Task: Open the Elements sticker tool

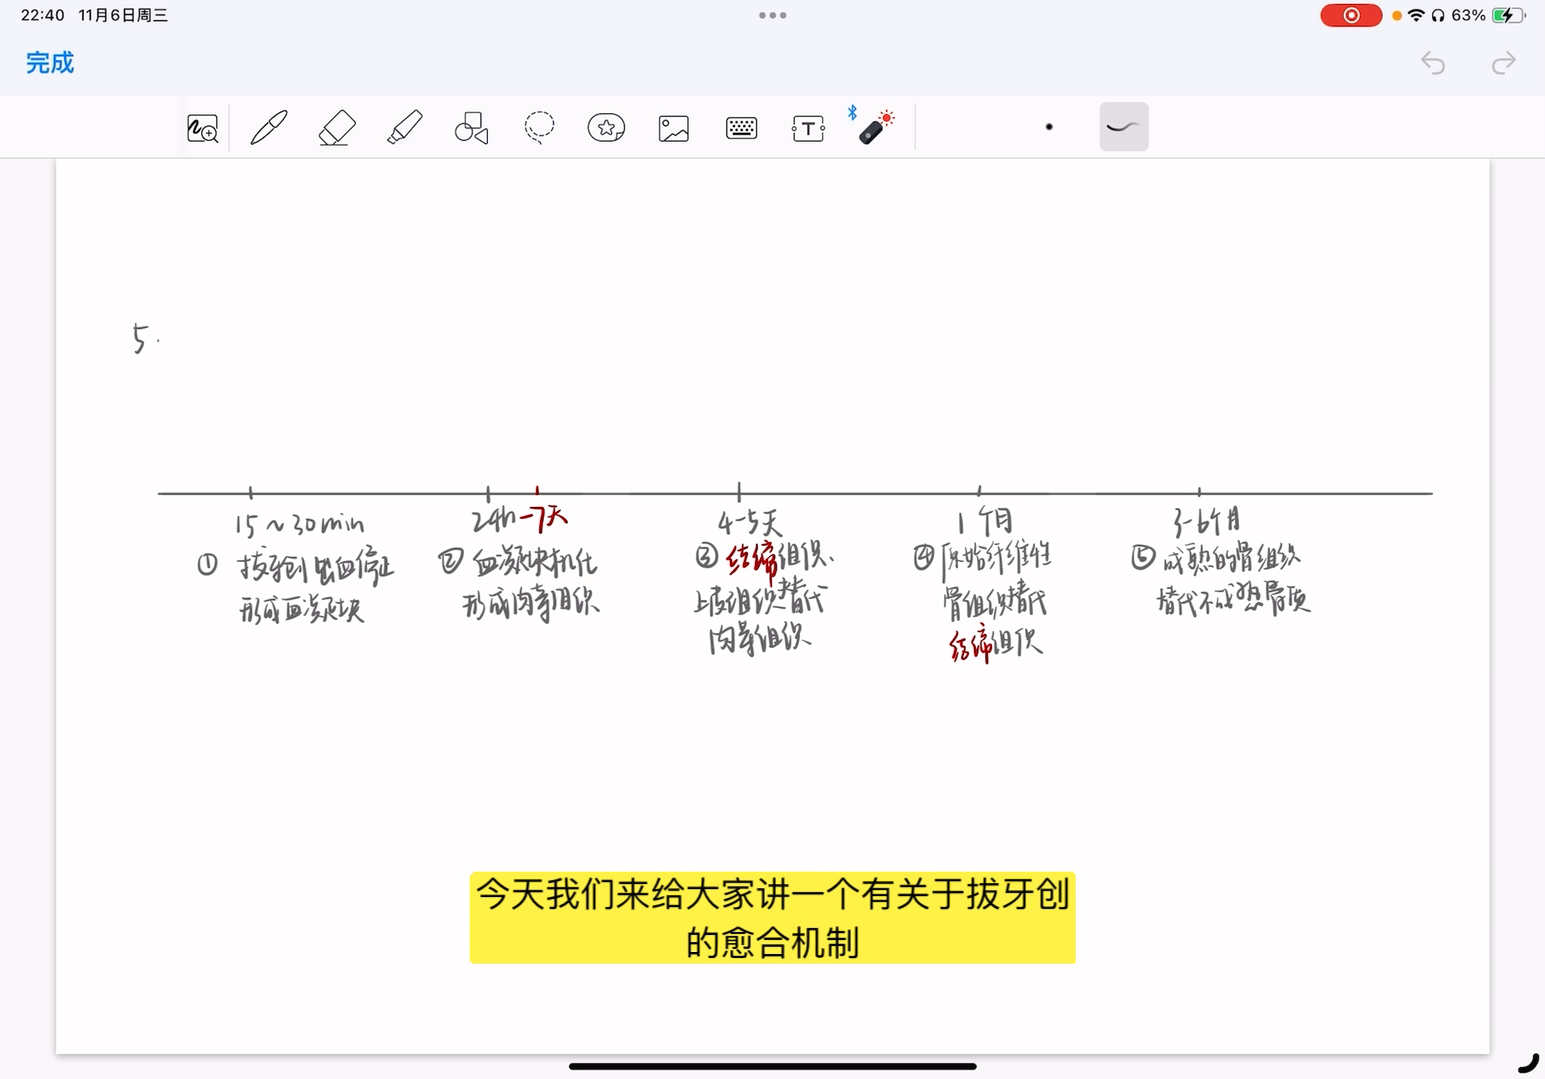Action: pos(606,128)
